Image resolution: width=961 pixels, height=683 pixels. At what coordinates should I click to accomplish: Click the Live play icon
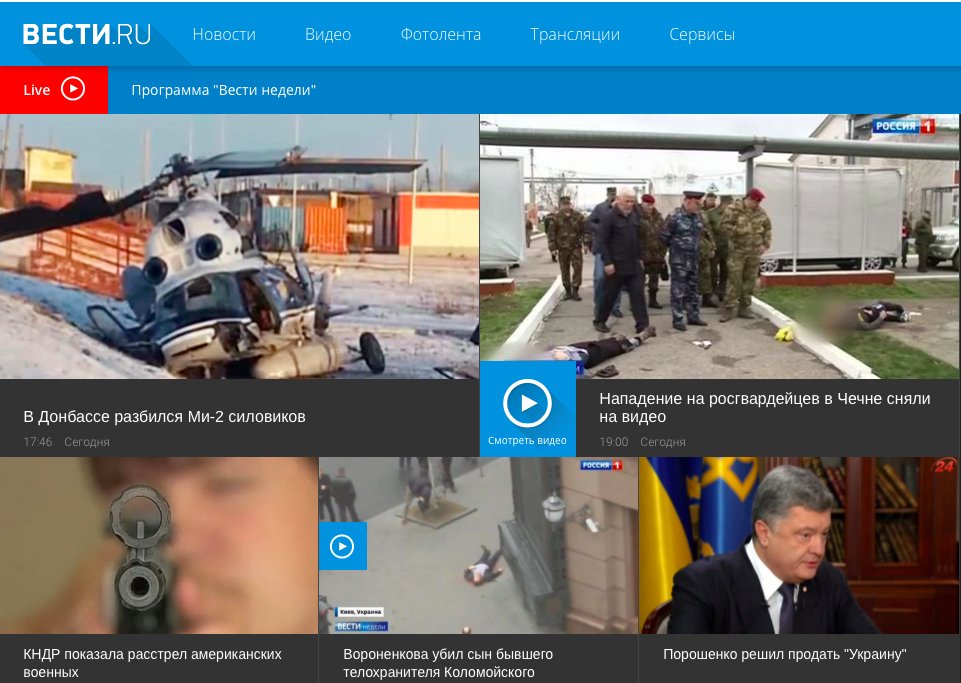point(73,89)
